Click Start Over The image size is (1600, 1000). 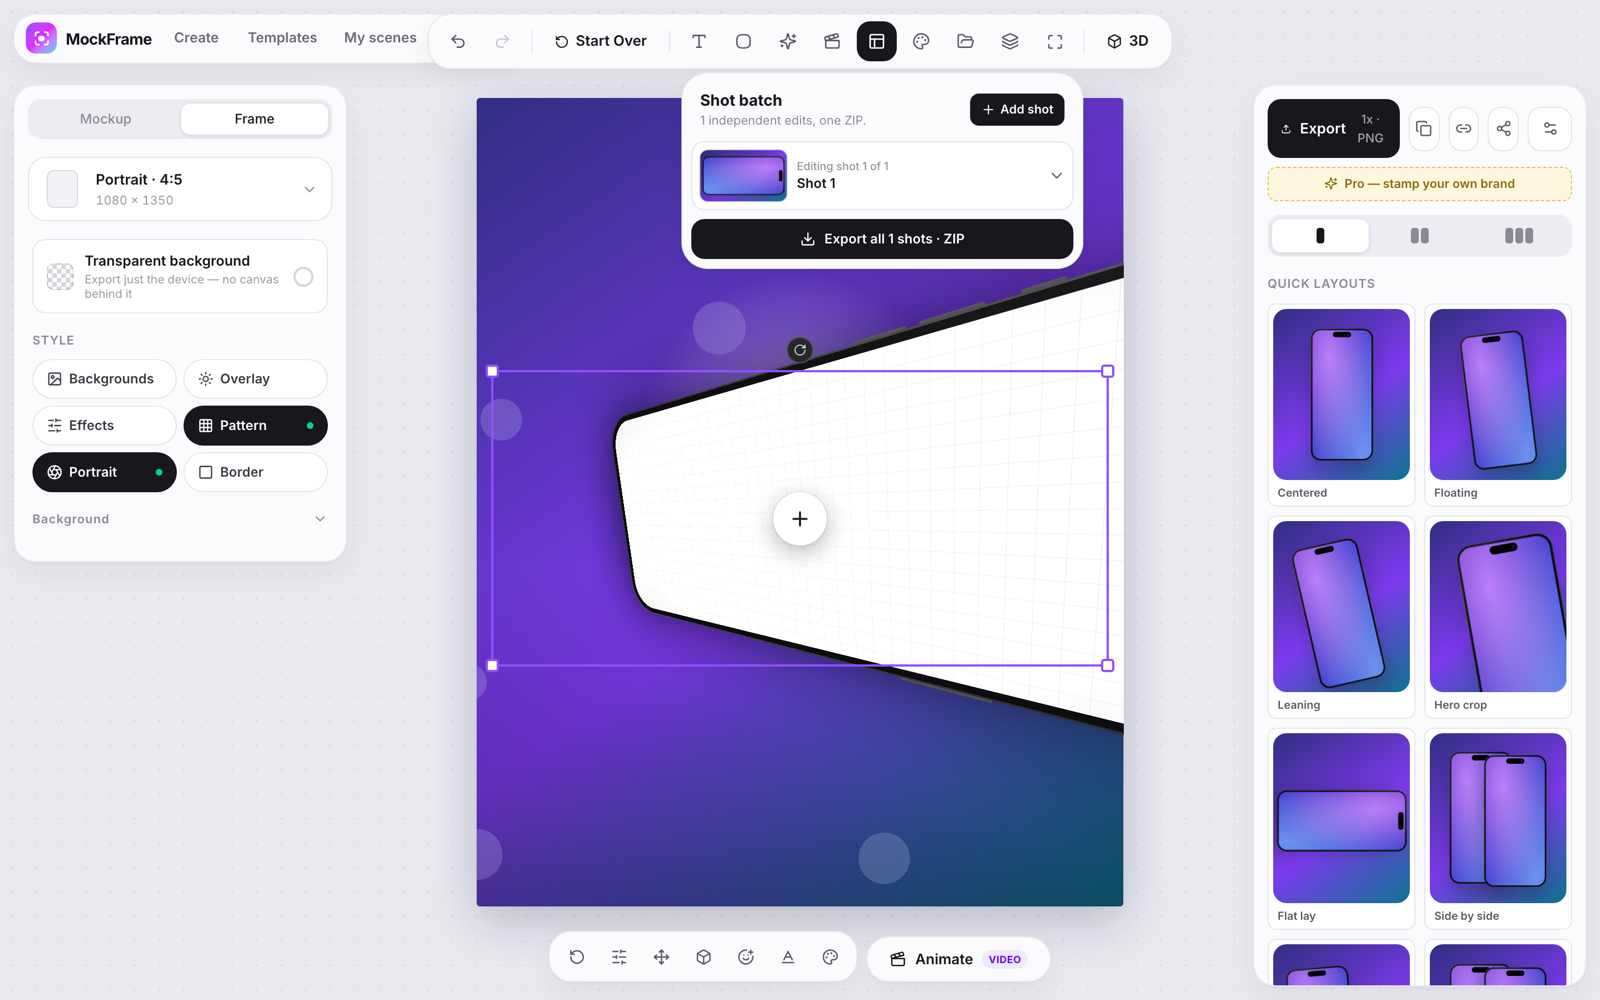pos(600,41)
